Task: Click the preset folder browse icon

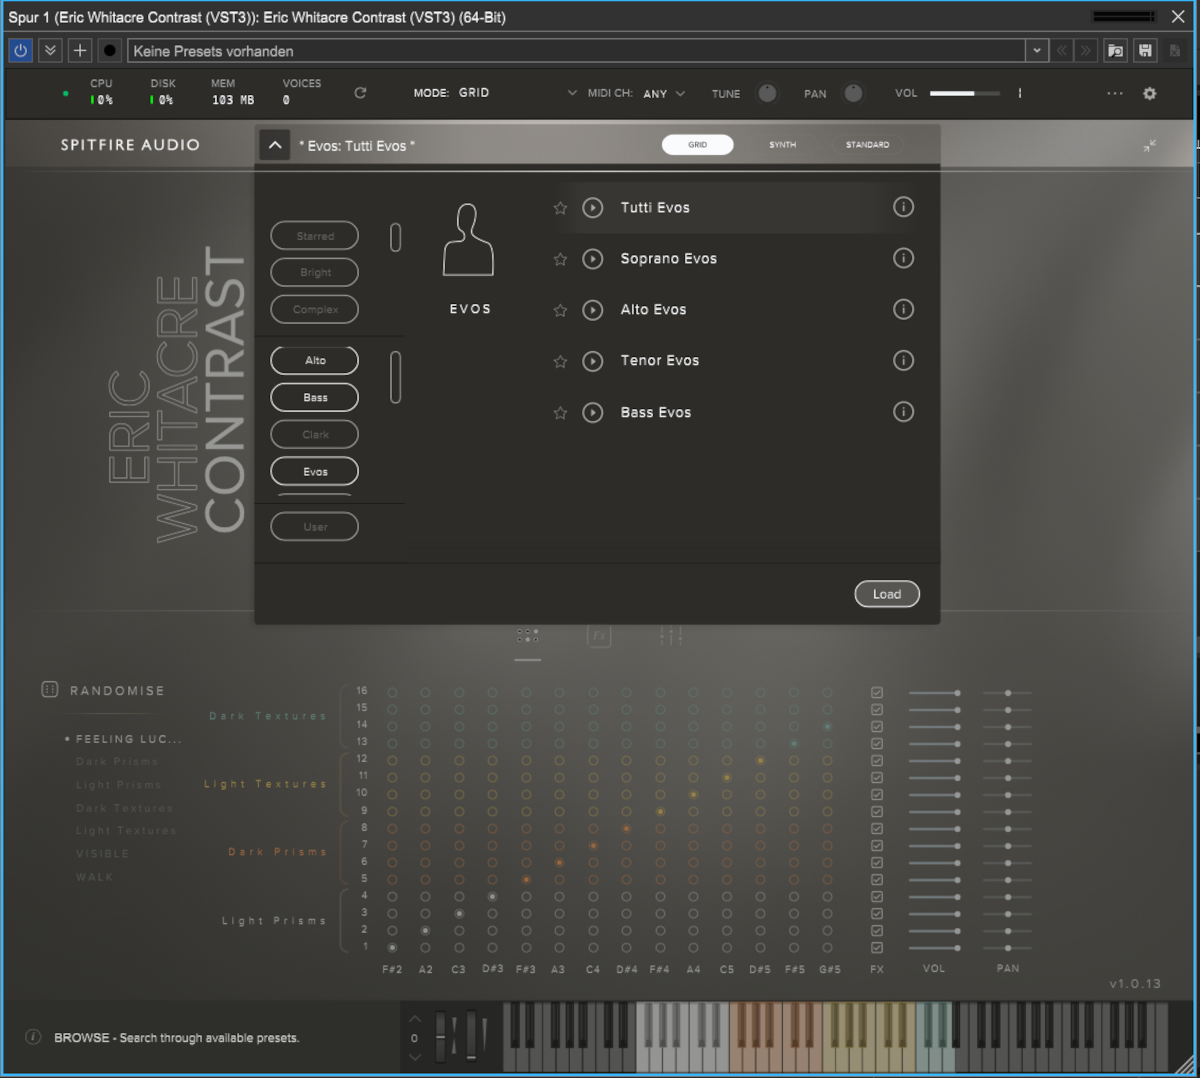Action: [x=1116, y=50]
